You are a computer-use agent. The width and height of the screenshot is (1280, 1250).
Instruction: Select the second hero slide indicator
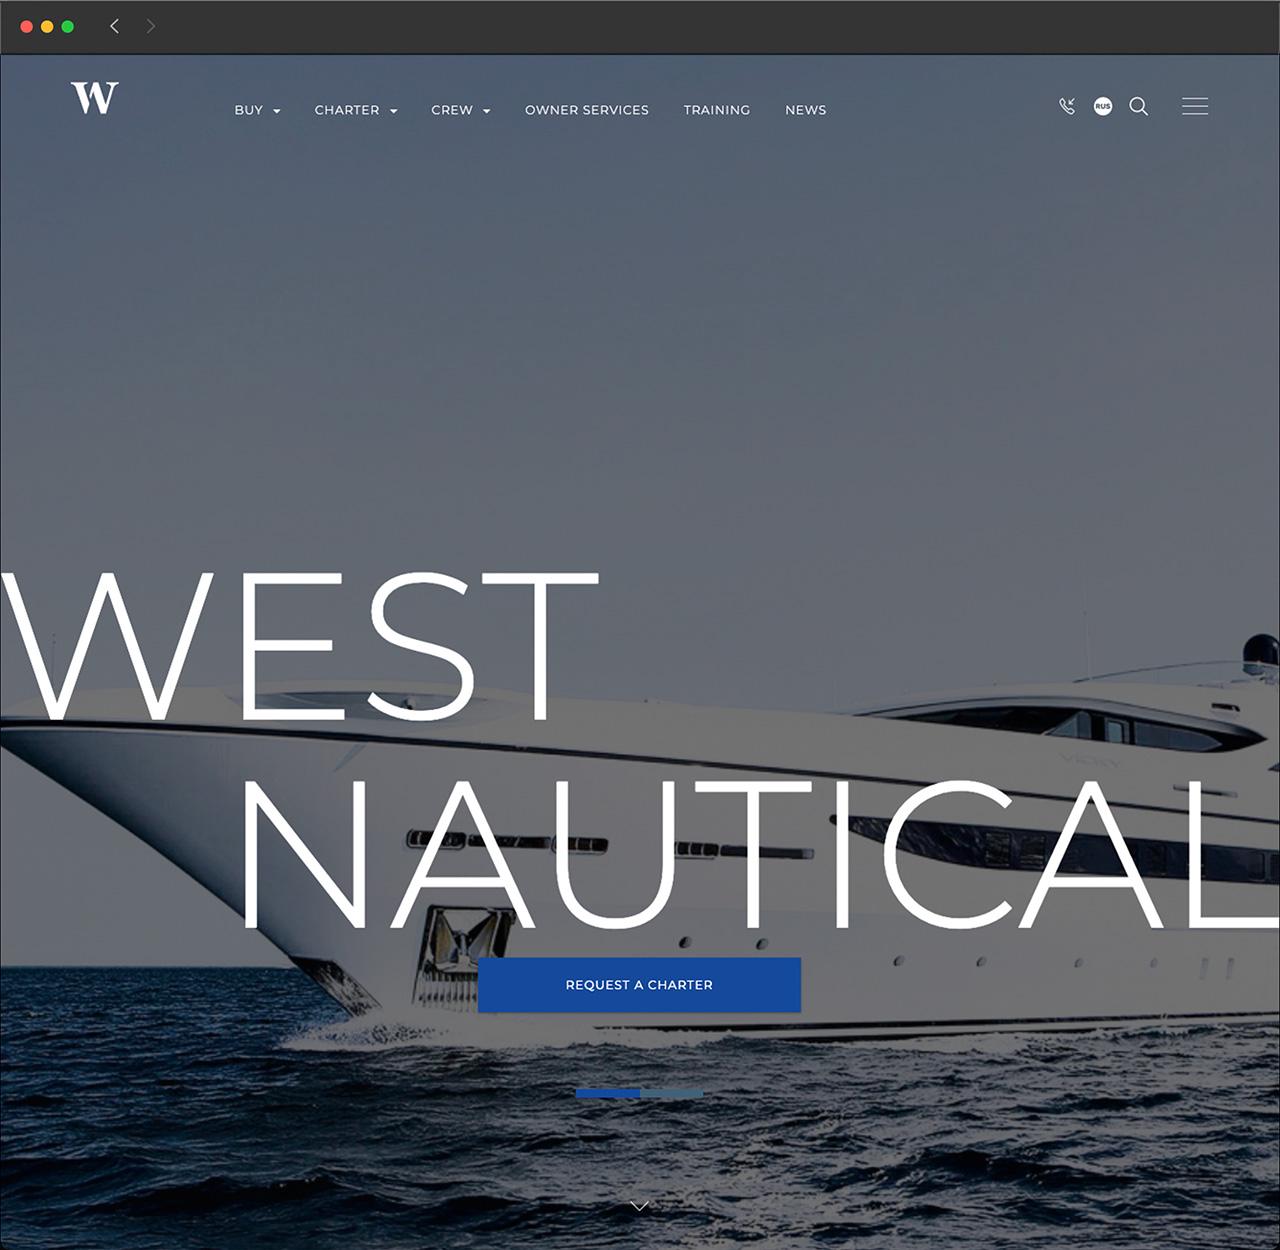tap(672, 1094)
